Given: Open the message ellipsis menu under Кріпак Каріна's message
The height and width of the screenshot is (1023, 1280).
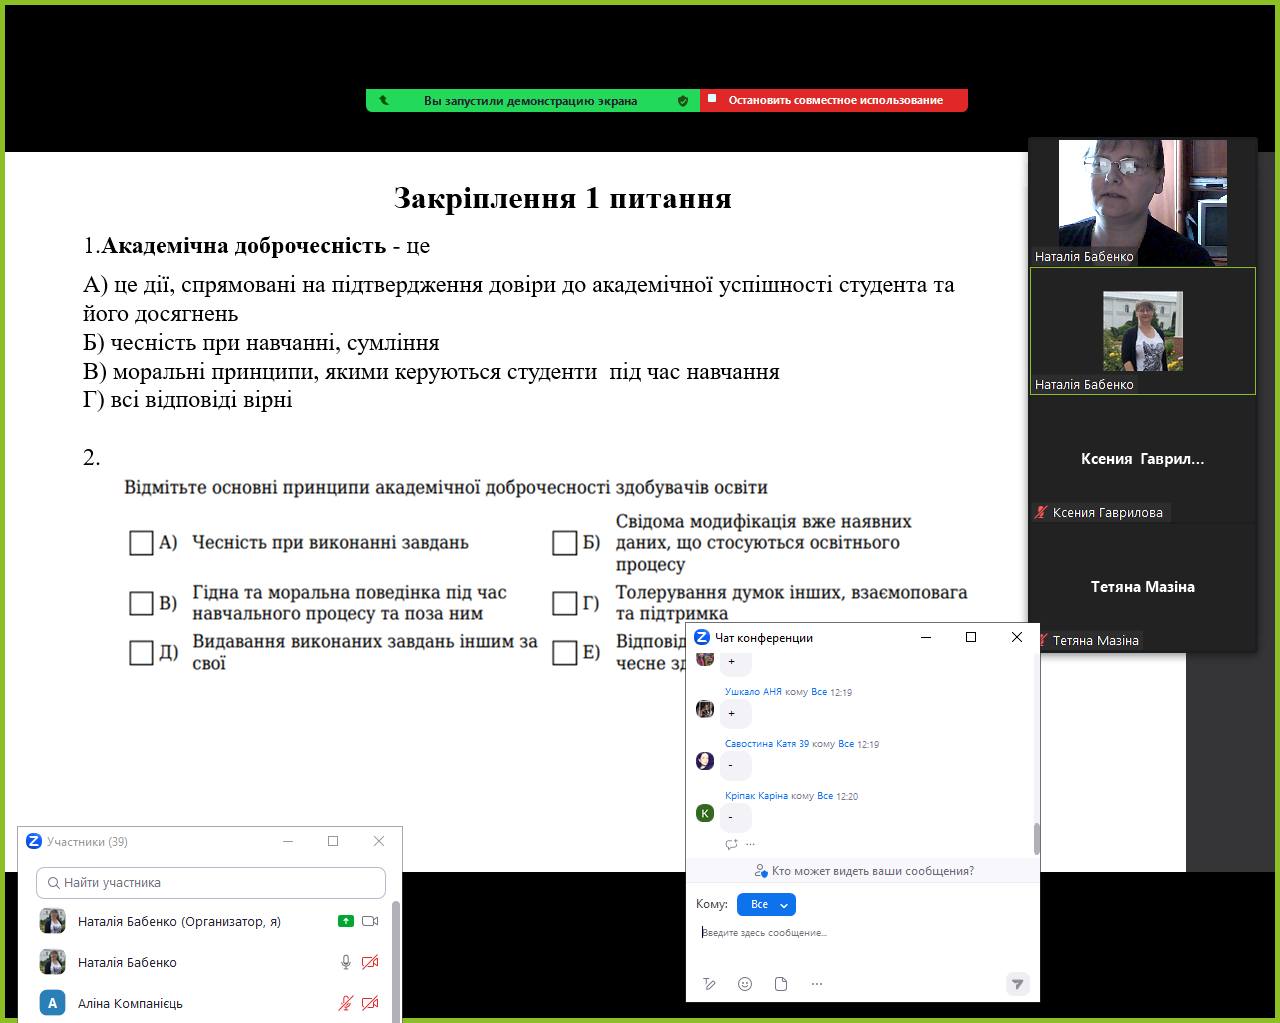Looking at the screenshot, I should [750, 844].
